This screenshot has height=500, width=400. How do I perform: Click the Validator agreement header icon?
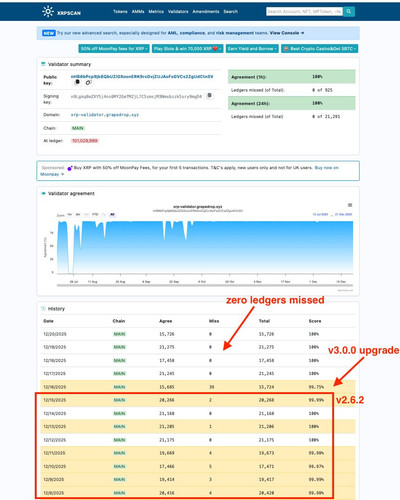pyautogui.click(x=43, y=193)
